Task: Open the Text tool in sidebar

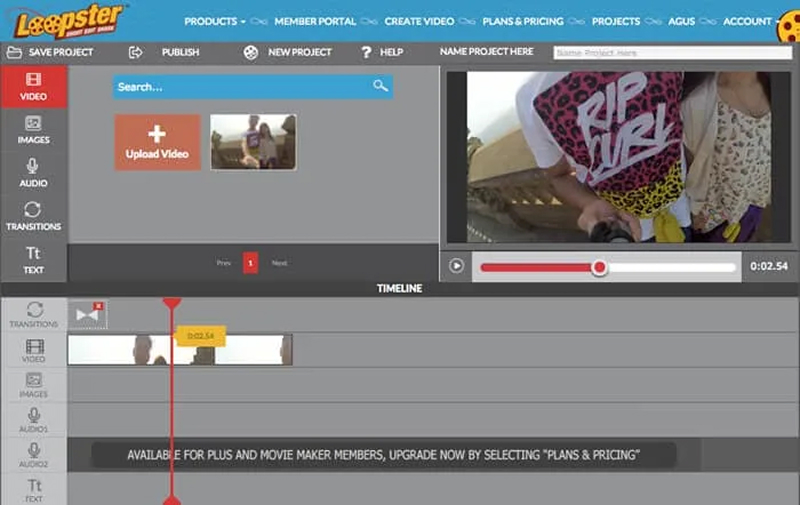Action: (33, 259)
